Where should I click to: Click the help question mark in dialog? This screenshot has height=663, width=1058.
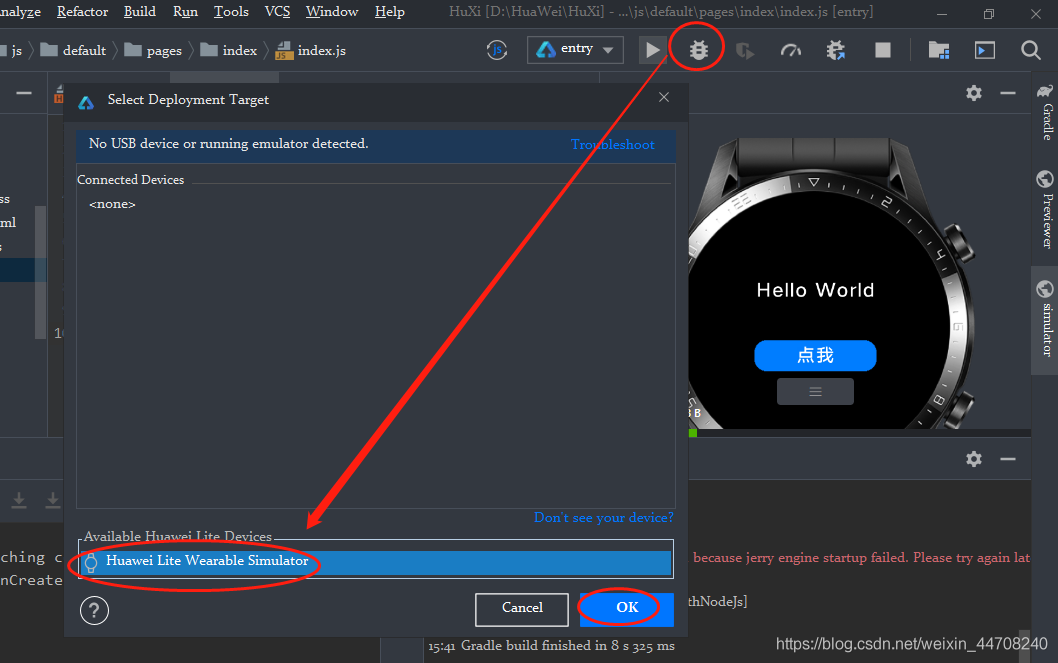(x=94, y=610)
